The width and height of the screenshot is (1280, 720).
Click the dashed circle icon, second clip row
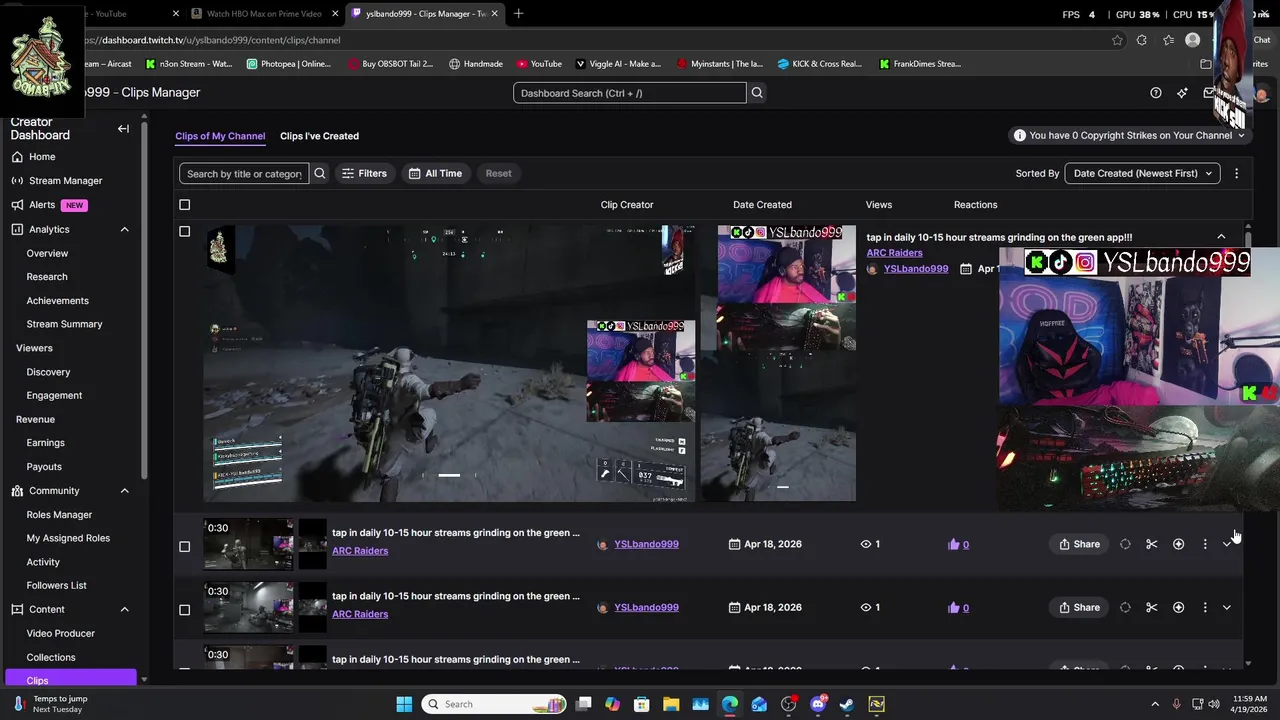[x=1125, y=545]
